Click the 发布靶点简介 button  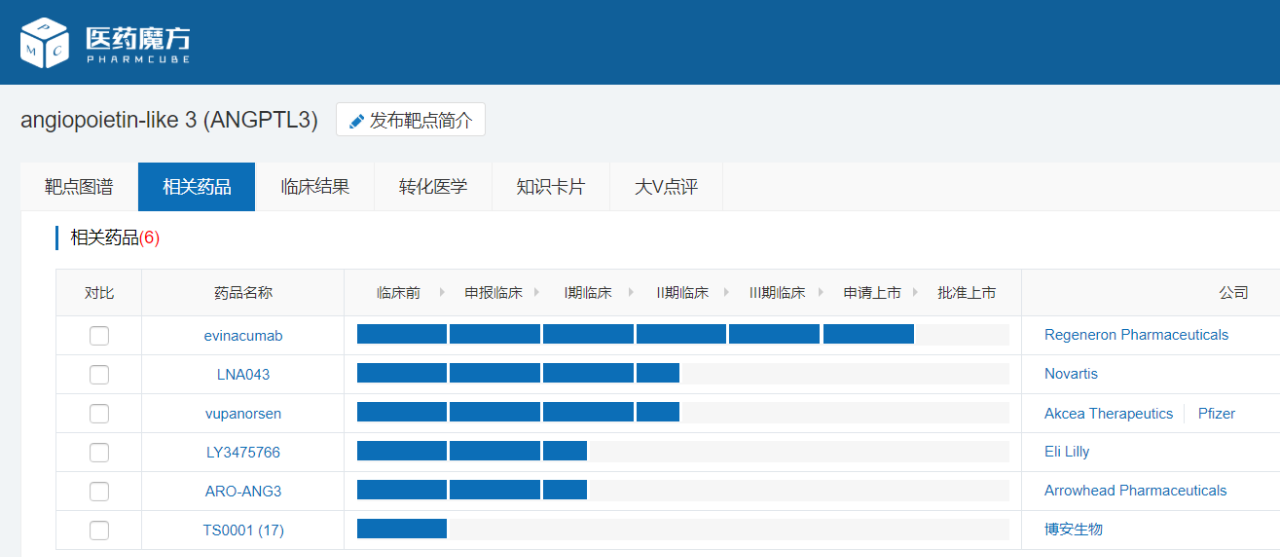[411, 120]
